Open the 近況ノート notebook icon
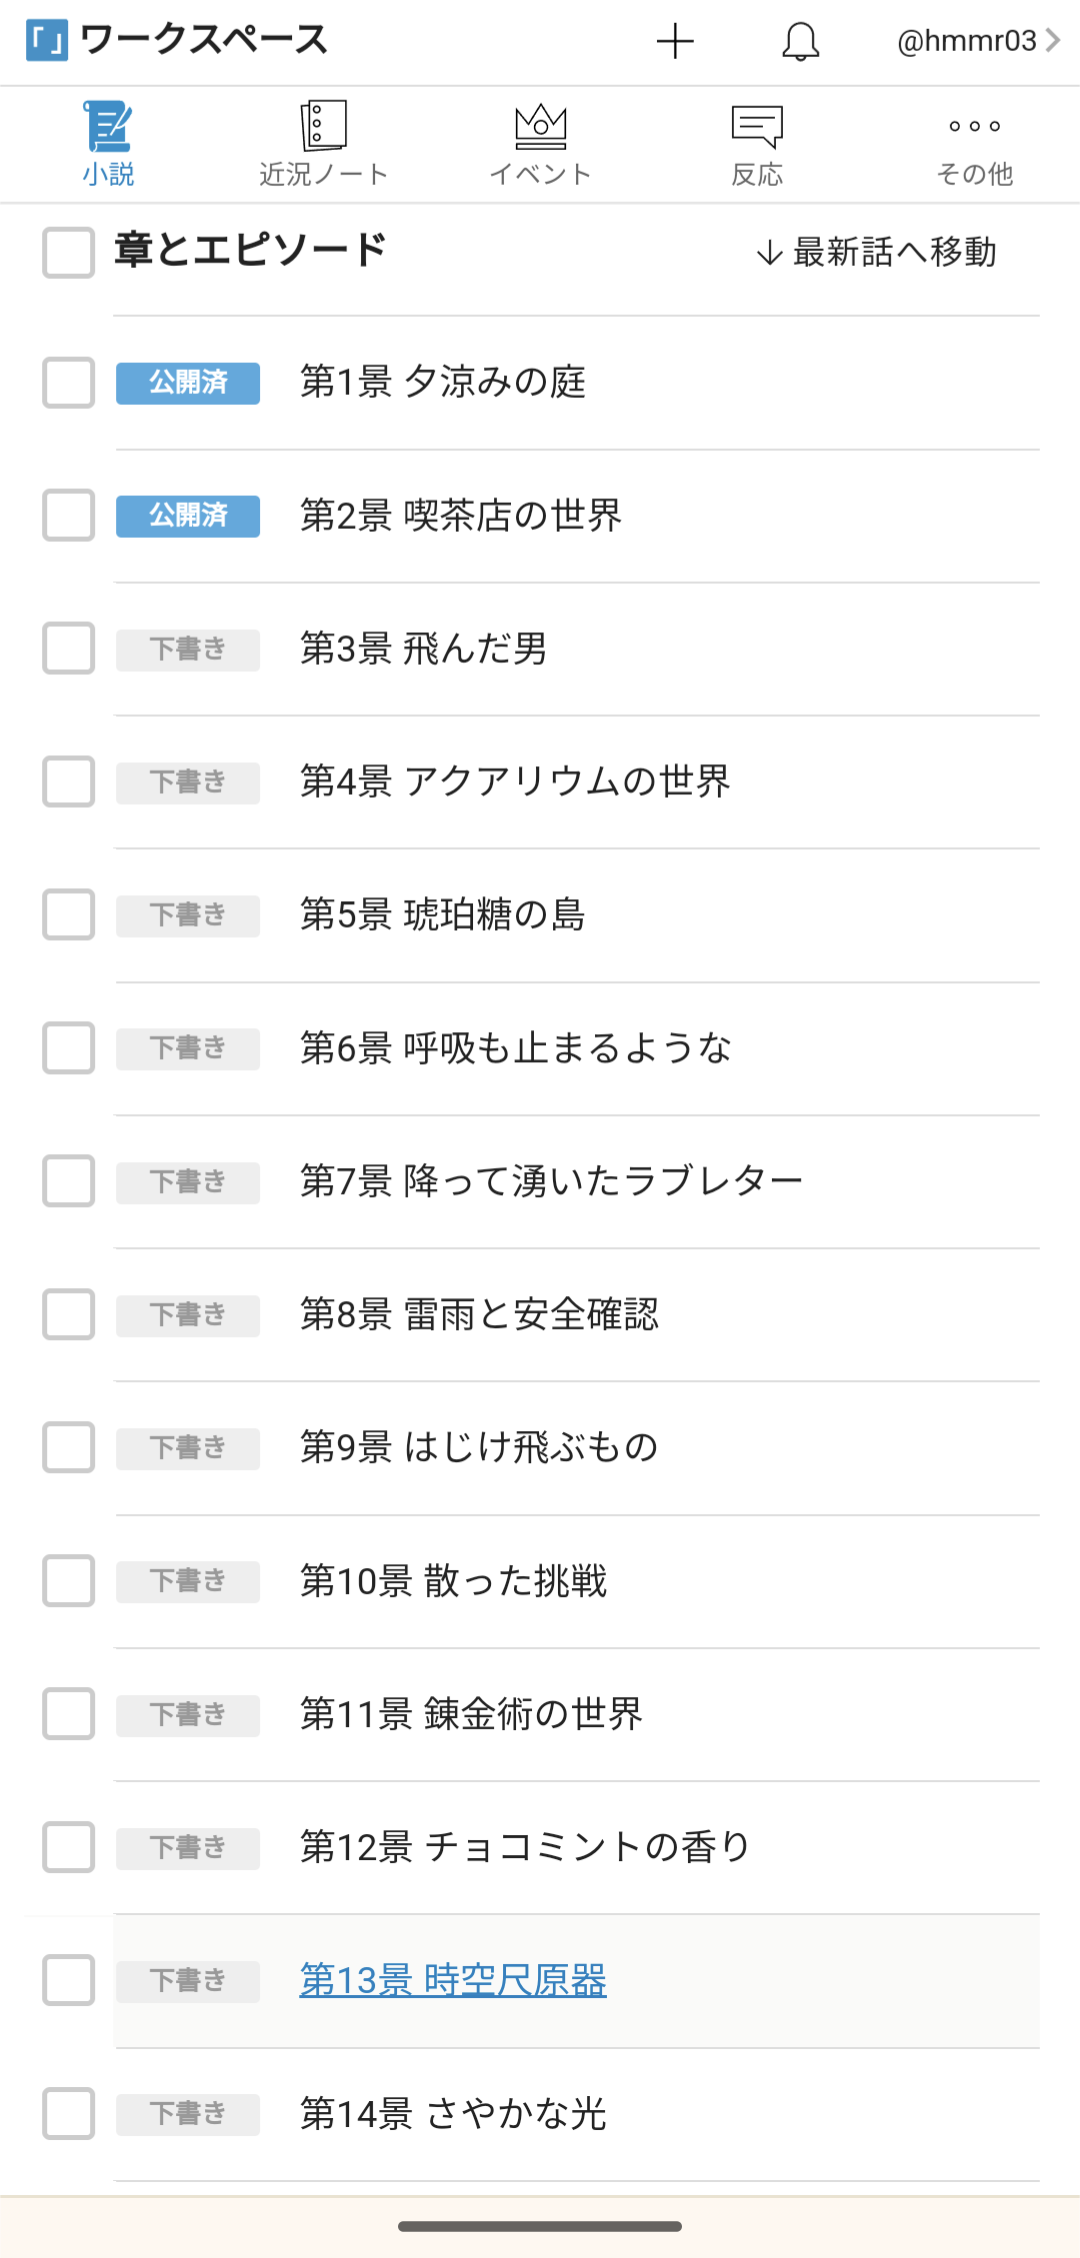 [323, 126]
